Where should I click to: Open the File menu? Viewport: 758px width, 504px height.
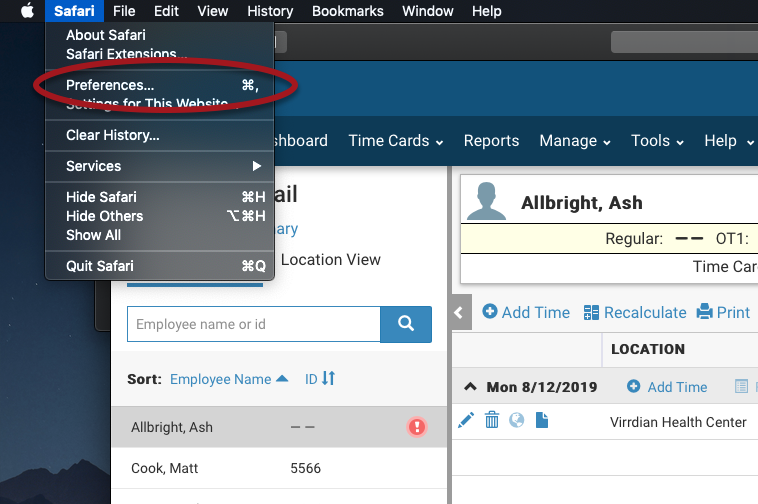124,11
